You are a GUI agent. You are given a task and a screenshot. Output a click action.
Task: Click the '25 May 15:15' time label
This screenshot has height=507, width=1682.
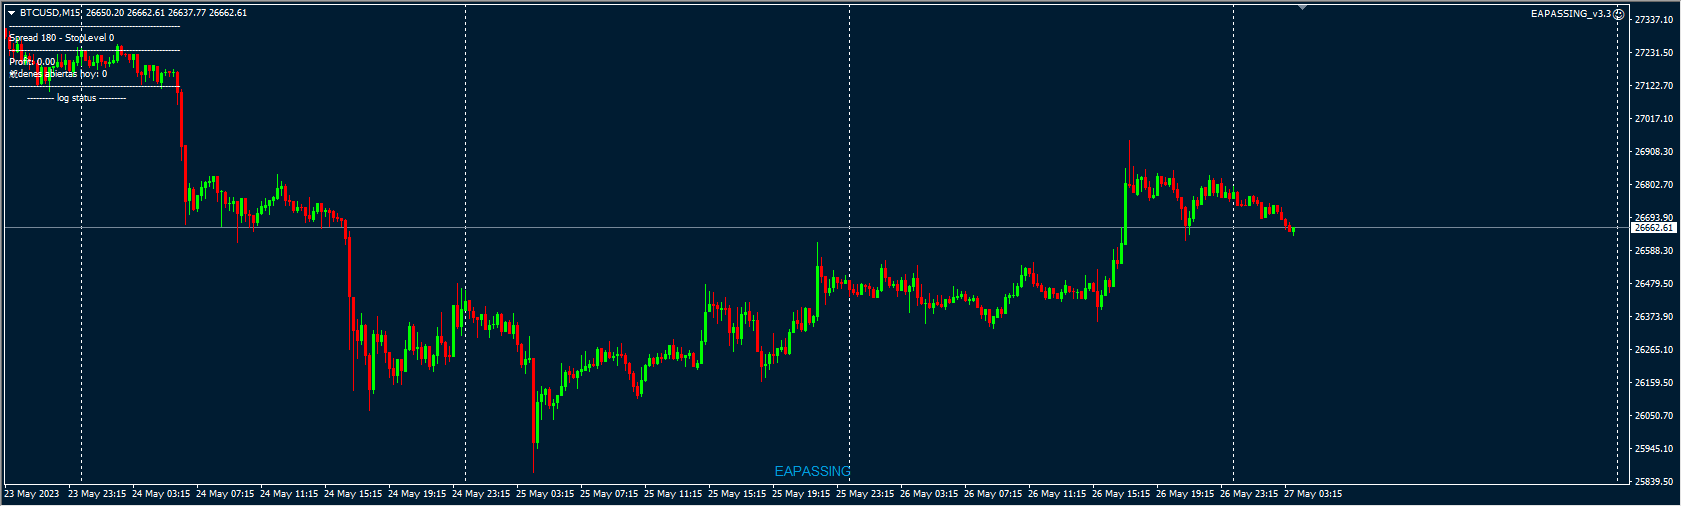tap(737, 494)
